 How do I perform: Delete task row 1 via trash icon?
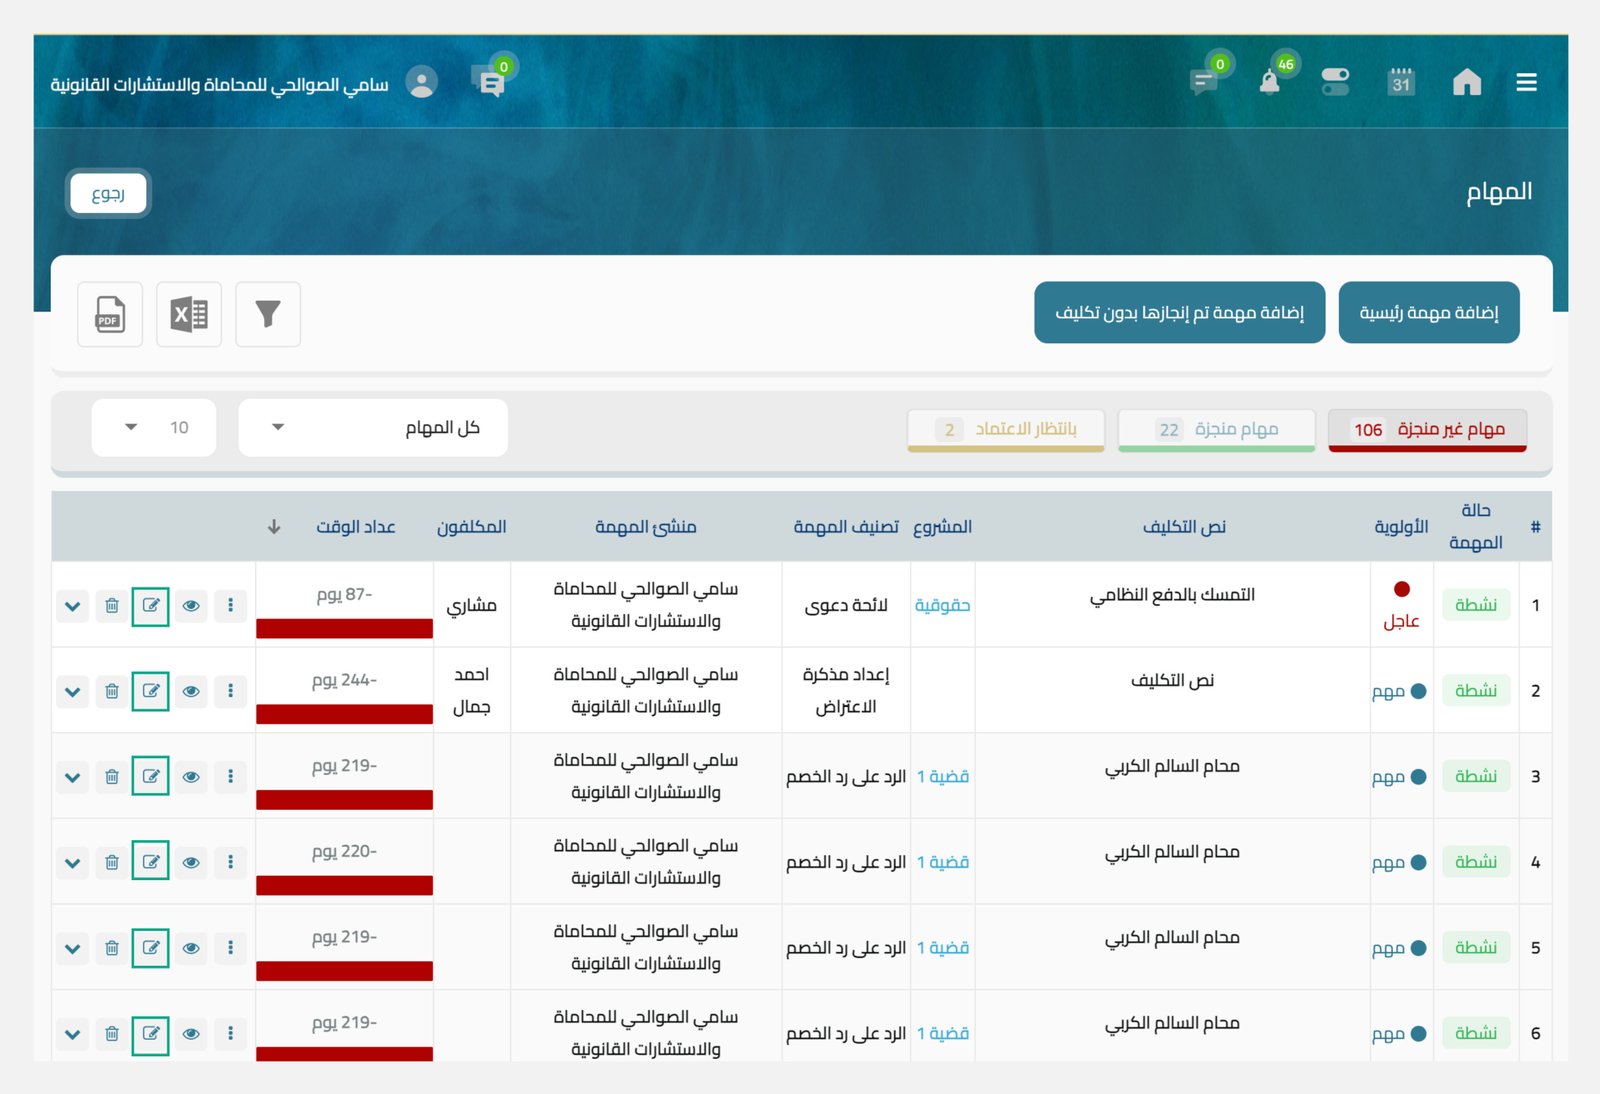tap(112, 606)
